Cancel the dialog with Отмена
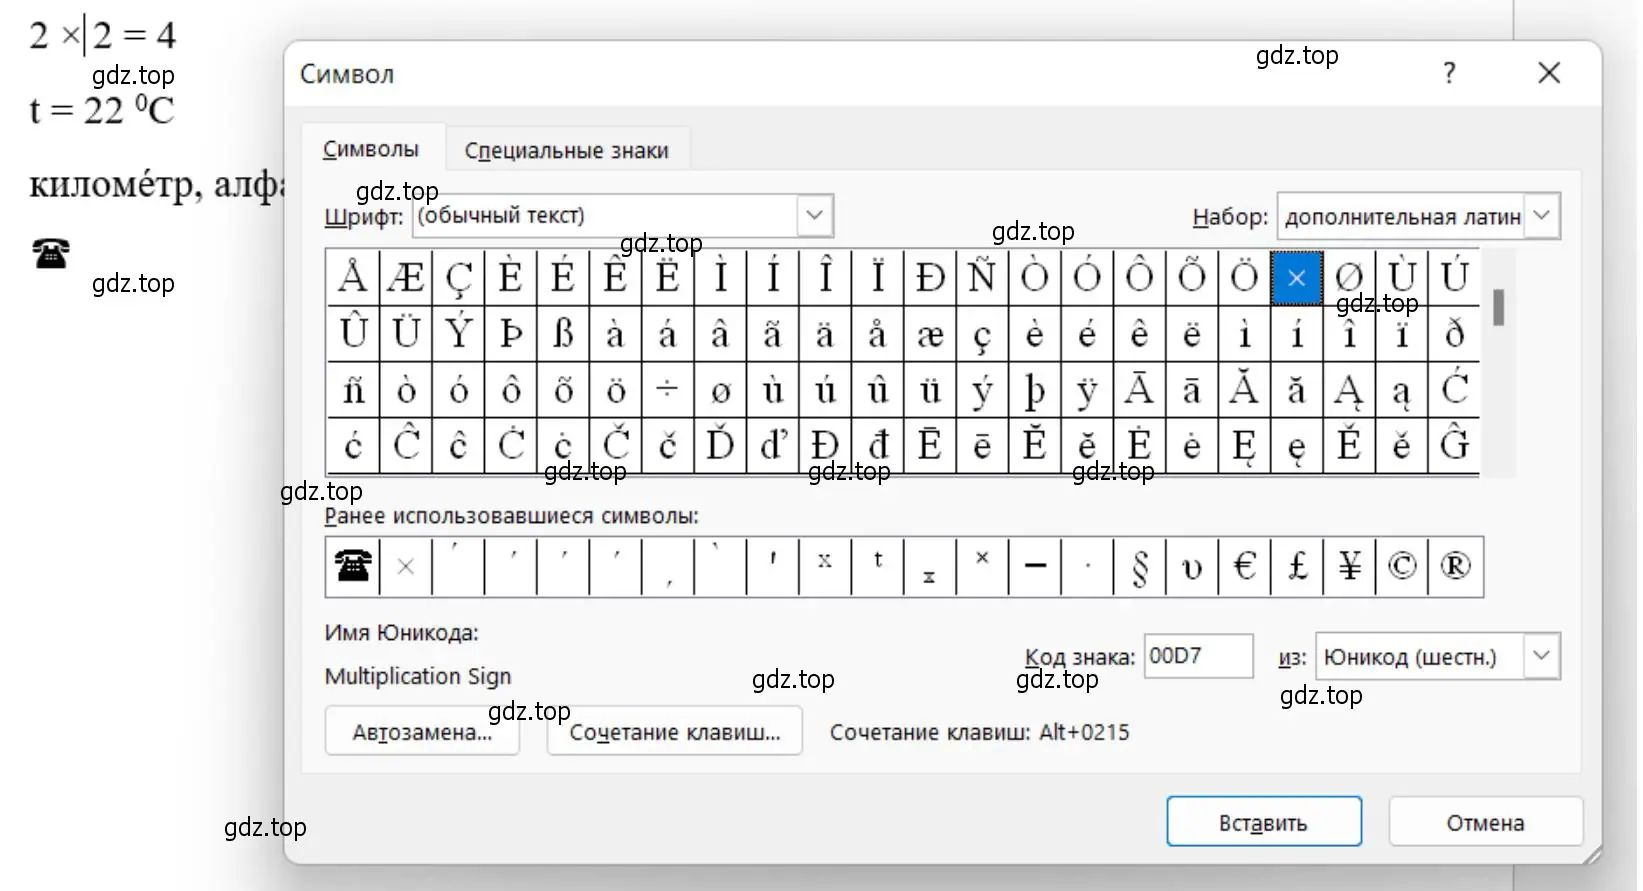This screenshot has width=1643, height=891. point(1485,823)
